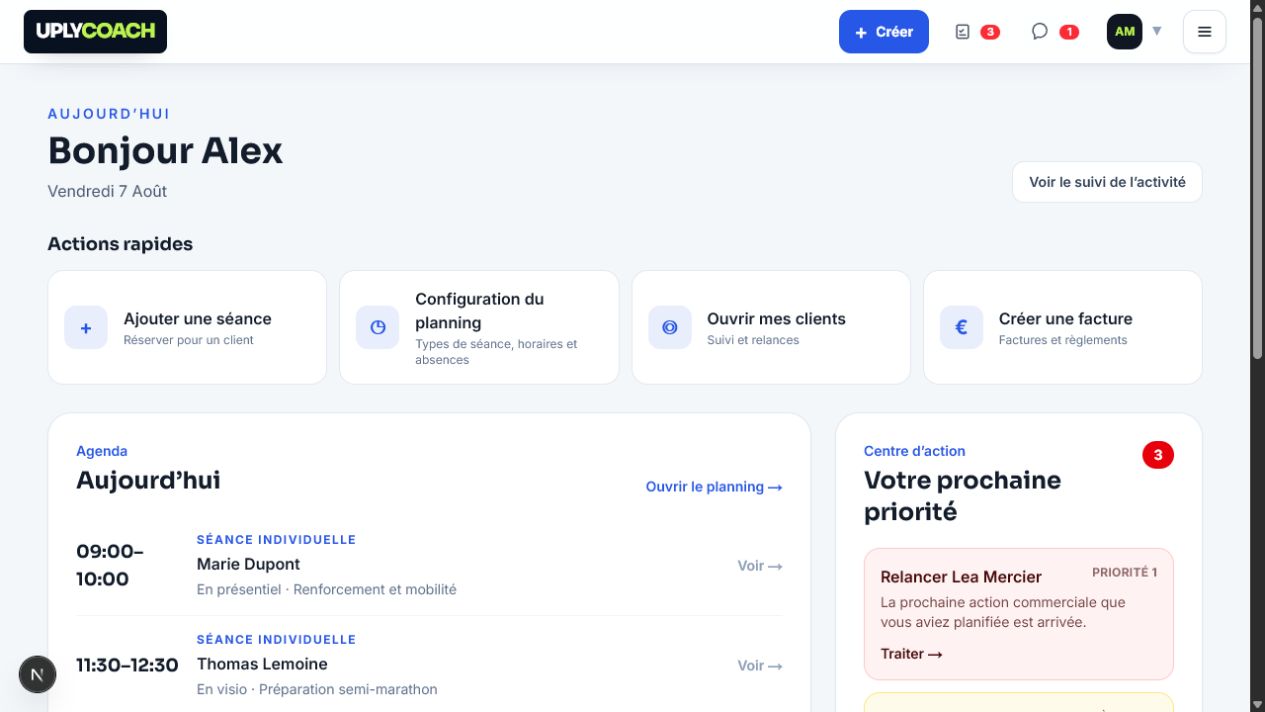This screenshot has width=1265, height=712.
Task: Expand the profile dropdown arrow
Action: 1157,31
